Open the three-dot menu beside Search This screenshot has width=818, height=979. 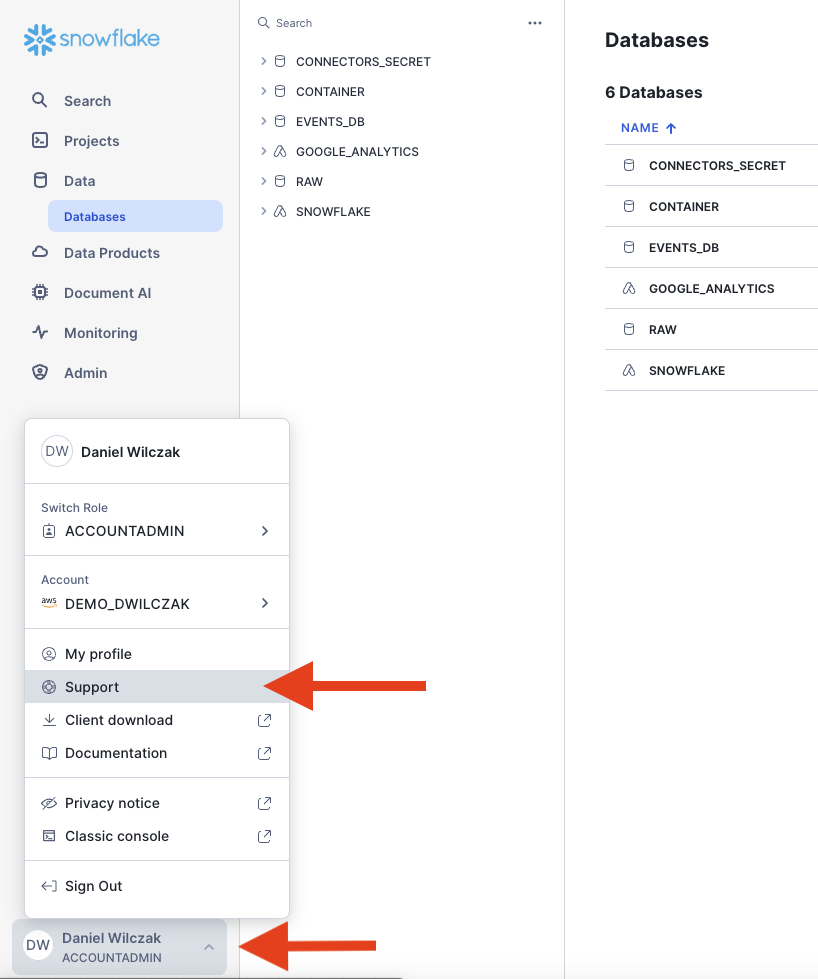click(x=535, y=23)
